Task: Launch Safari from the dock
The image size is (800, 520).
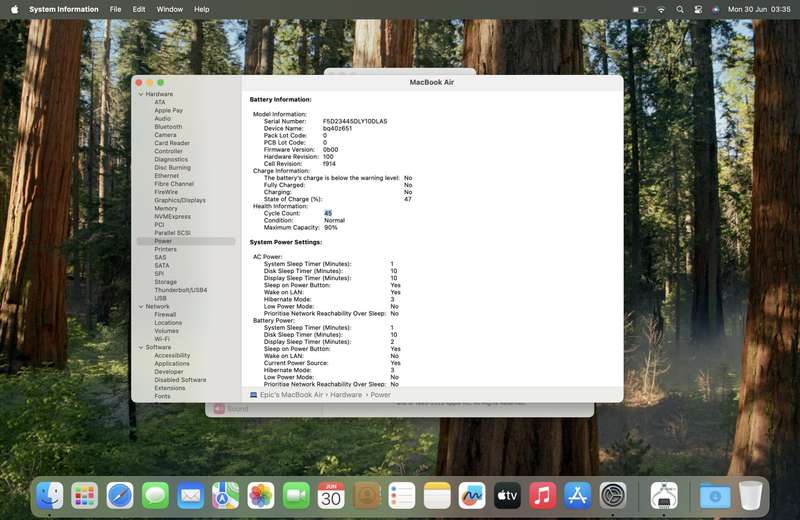Action: [x=120, y=496]
